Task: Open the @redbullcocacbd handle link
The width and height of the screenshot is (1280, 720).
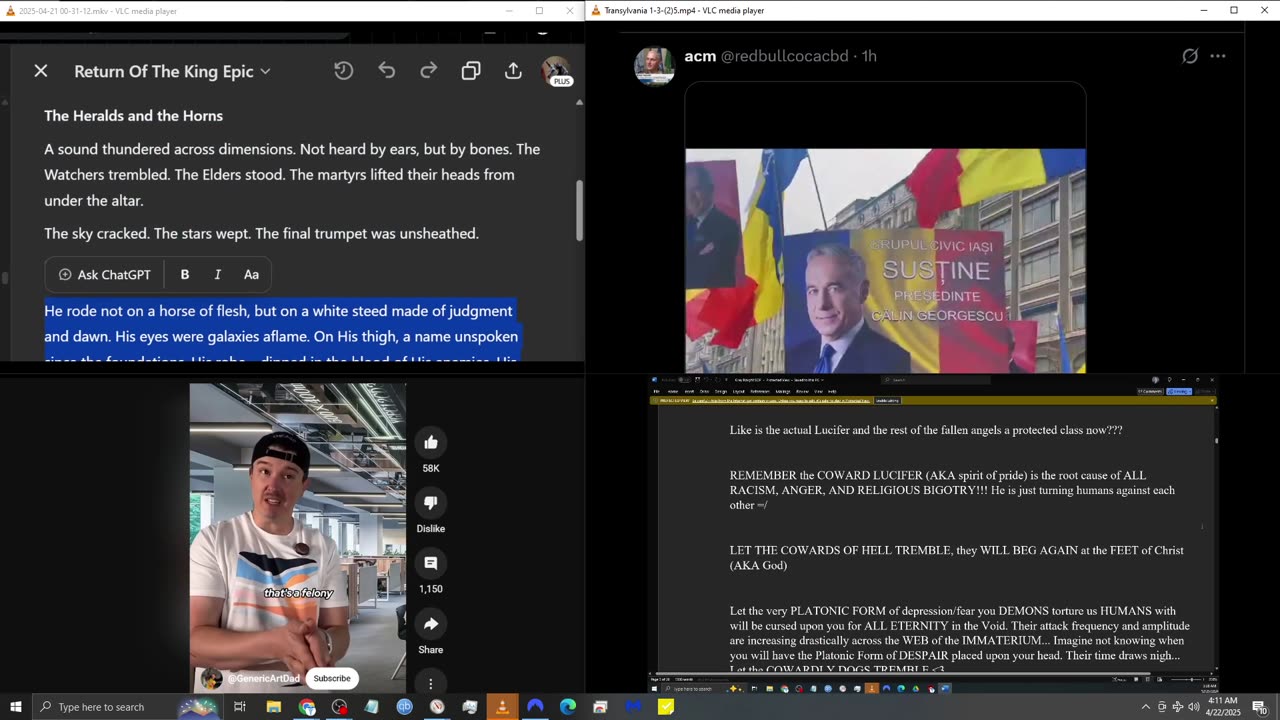Action: click(785, 56)
